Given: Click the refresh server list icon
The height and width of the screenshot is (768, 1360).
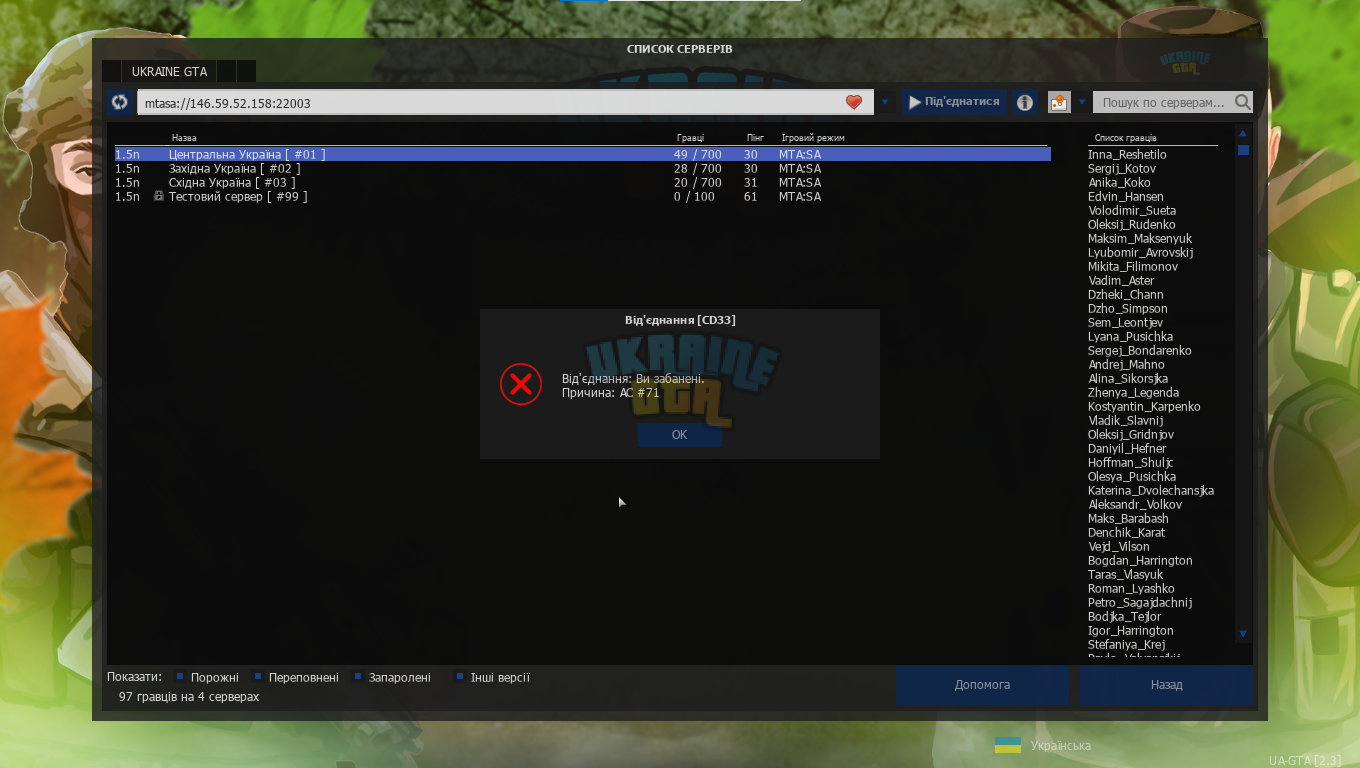Looking at the screenshot, I should click(120, 102).
